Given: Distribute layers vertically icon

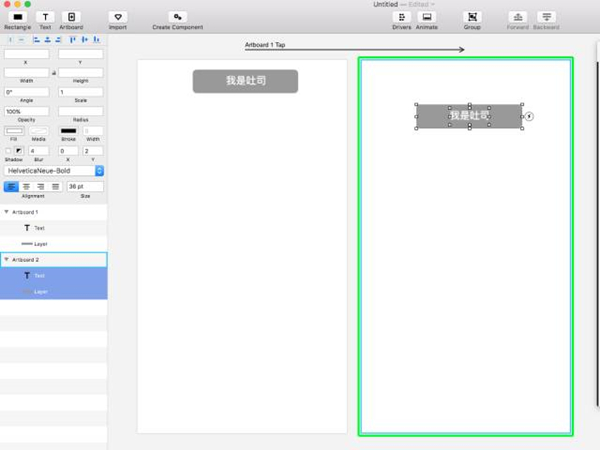Looking at the screenshot, I should pyautogui.click(x=21, y=39).
